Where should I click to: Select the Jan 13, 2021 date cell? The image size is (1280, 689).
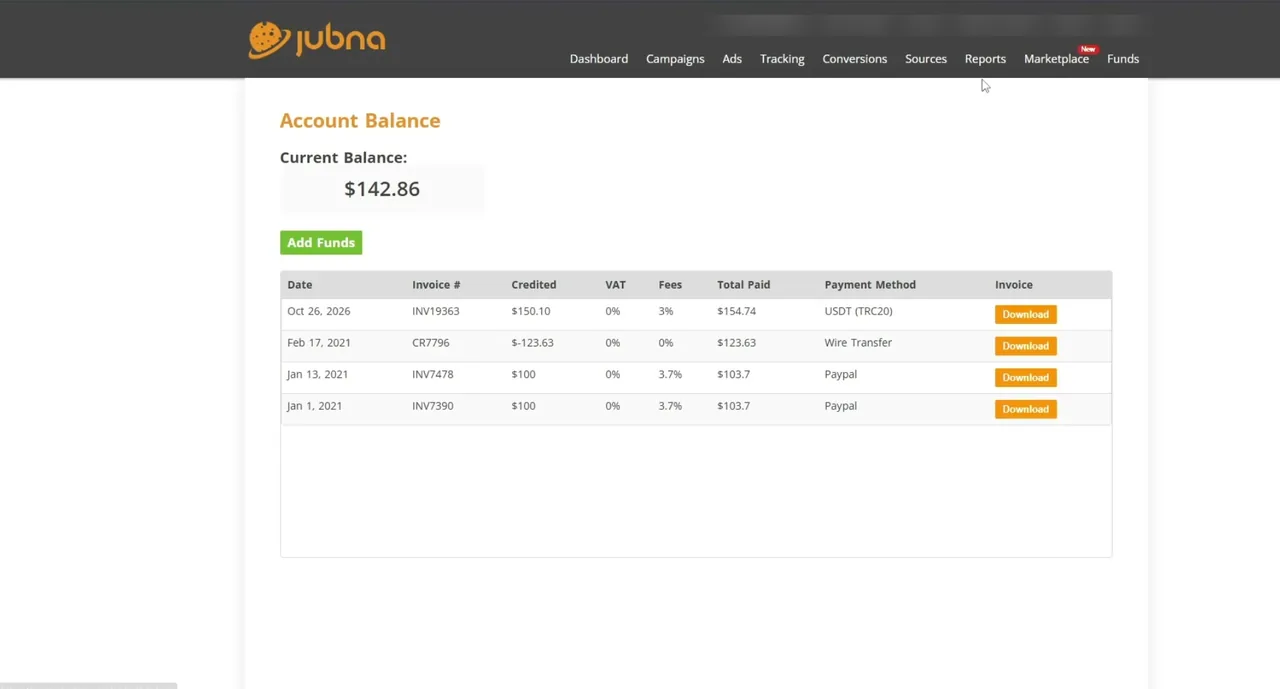(x=318, y=374)
